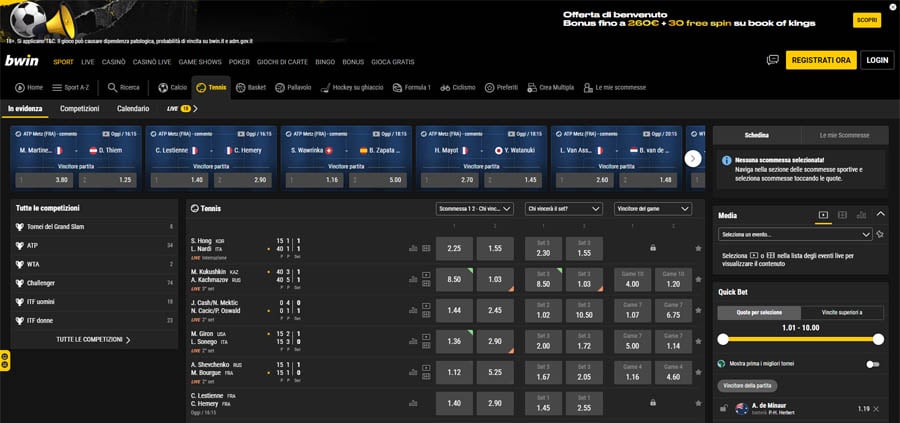
Task: Remove A. de Minaur quick bet selection
Action: (x=876, y=409)
